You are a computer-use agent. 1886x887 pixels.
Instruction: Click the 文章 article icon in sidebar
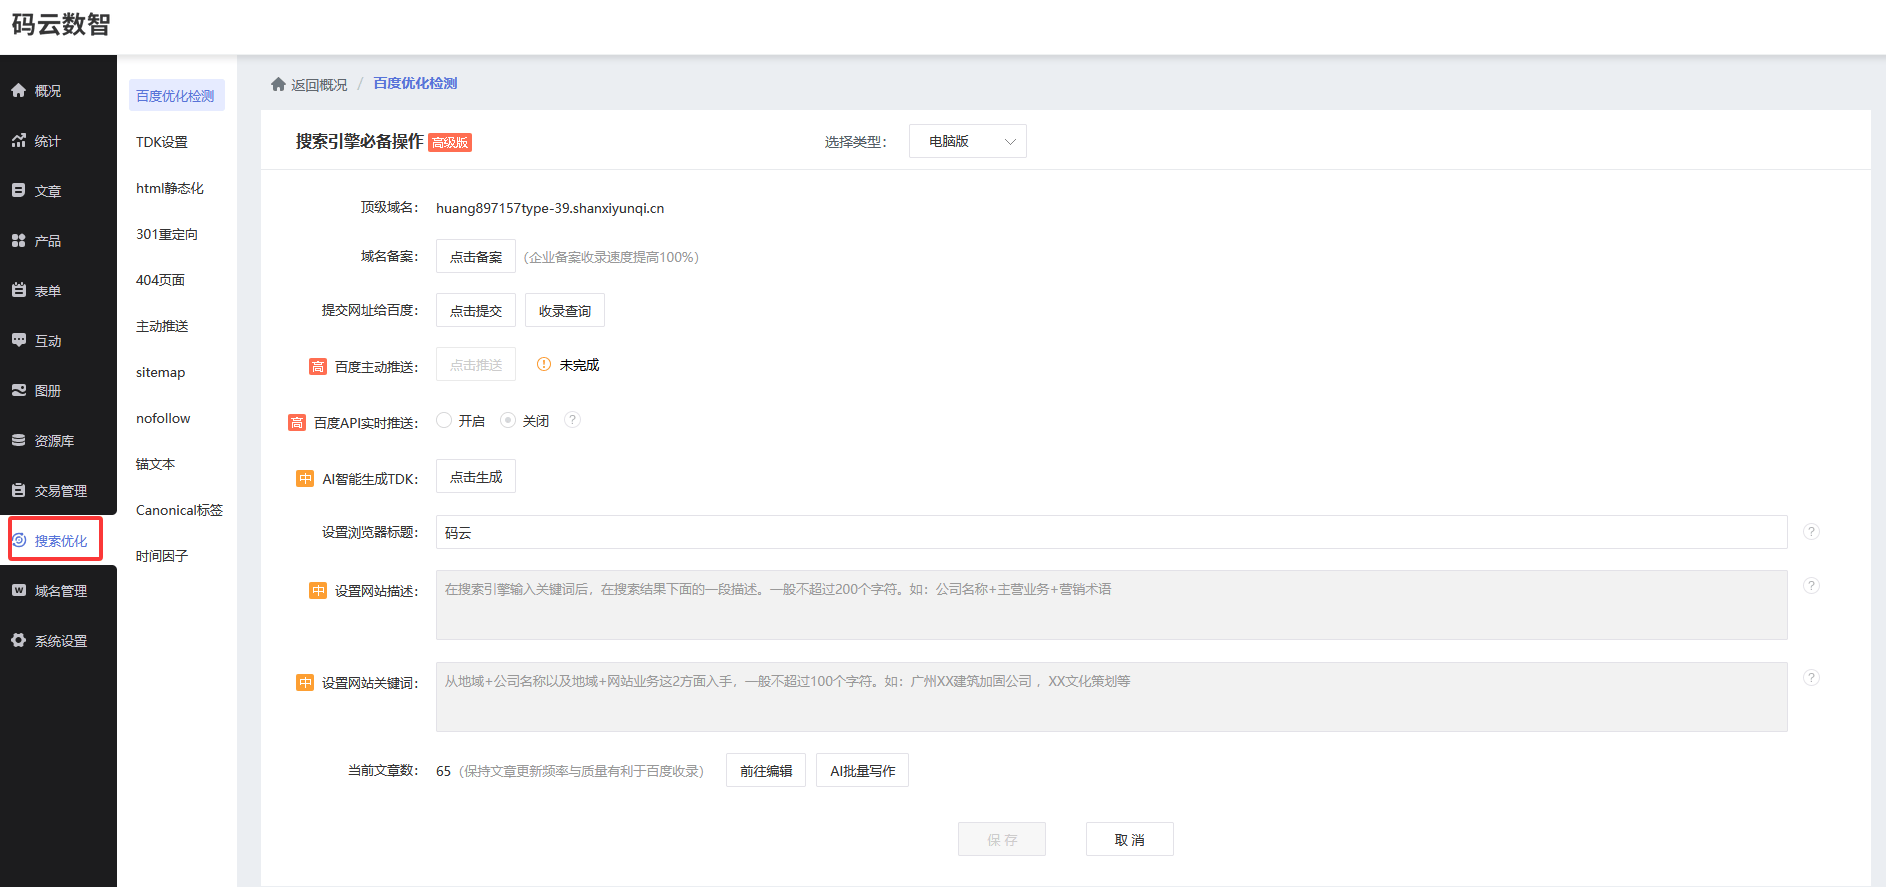(x=19, y=190)
